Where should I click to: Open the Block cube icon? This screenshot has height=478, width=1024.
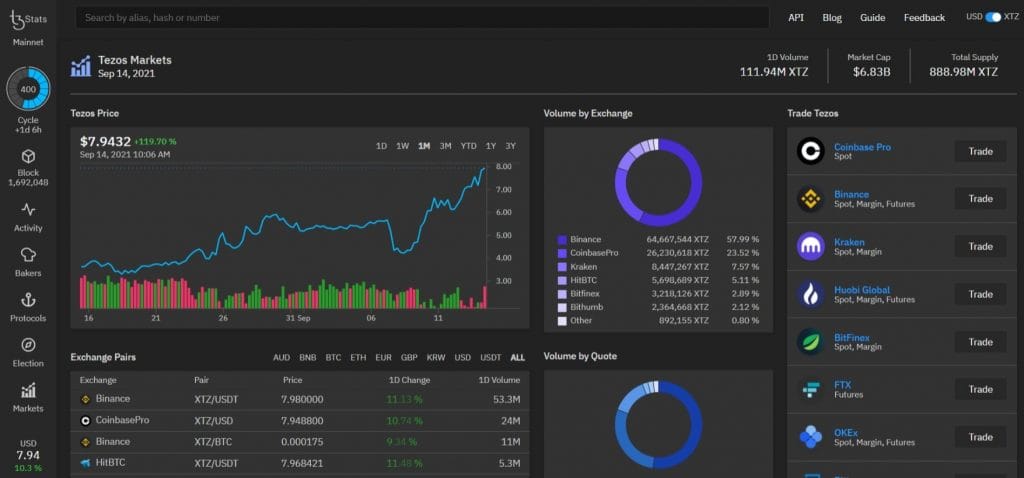click(x=28, y=157)
